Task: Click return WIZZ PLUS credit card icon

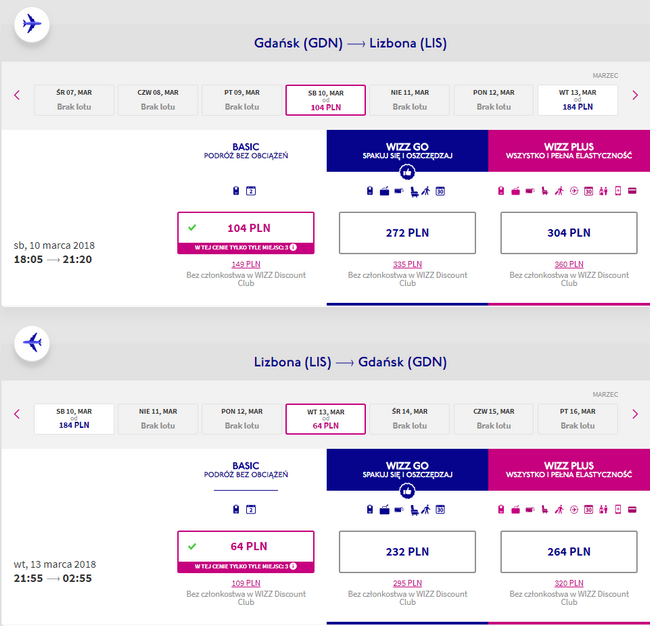Action: 632,510
